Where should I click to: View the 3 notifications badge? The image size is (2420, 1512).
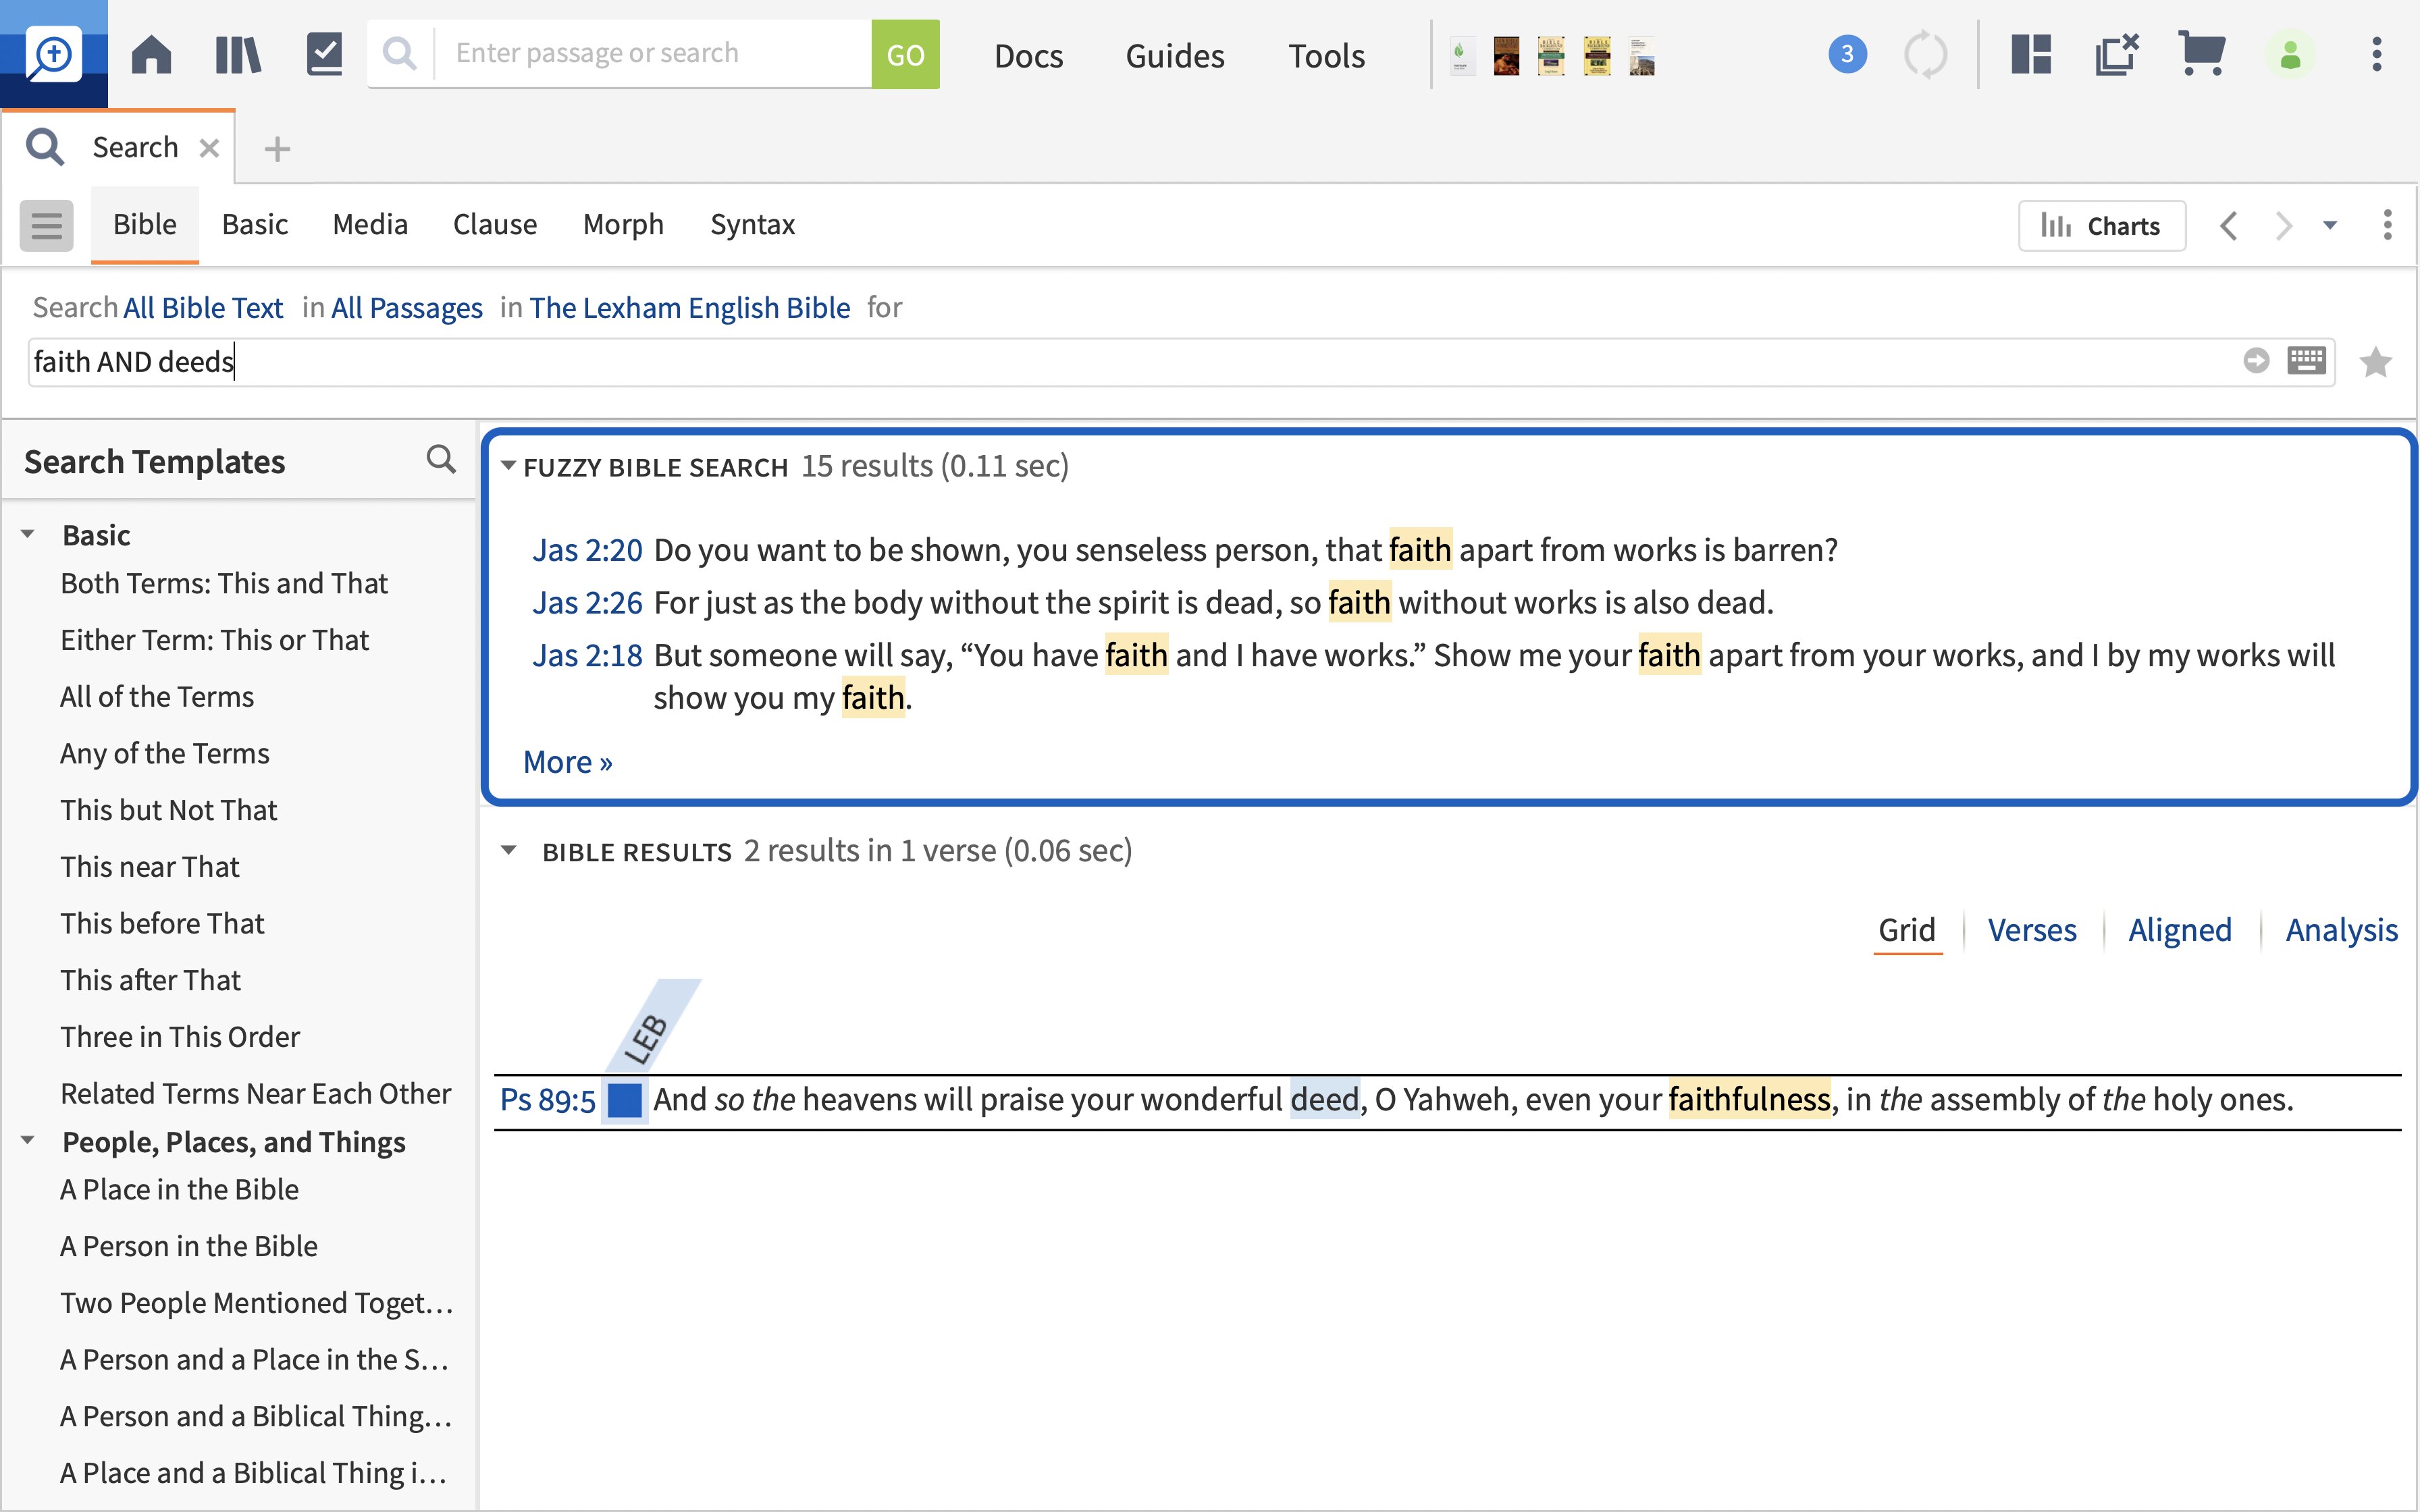point(1847,54)
